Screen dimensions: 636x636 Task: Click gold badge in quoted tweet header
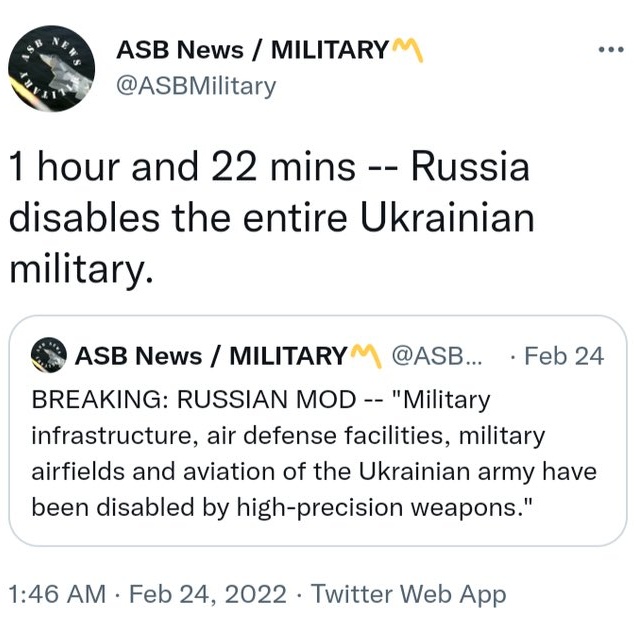[365, 355]
